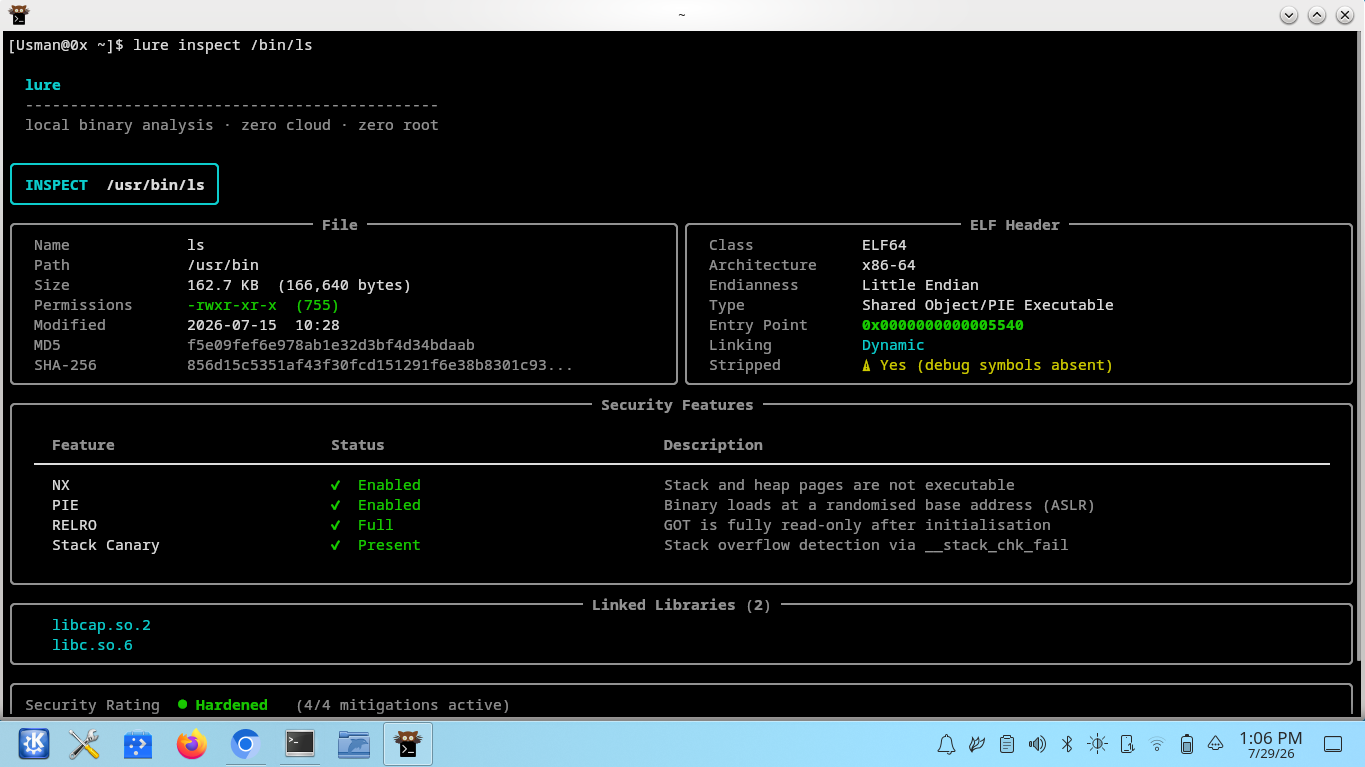The width and height of the screenshot is (1365, 767).
Task: Click the cat terminal icon in the title bar
Action: point(17,14)
